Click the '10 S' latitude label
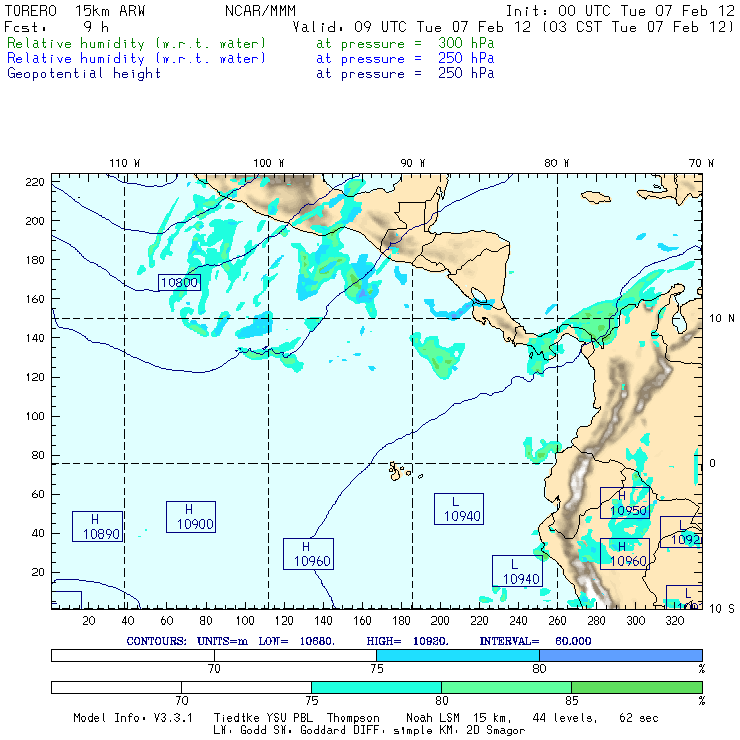Image resolution: width=740 pixels, height=740 pixels. (722, 609)
